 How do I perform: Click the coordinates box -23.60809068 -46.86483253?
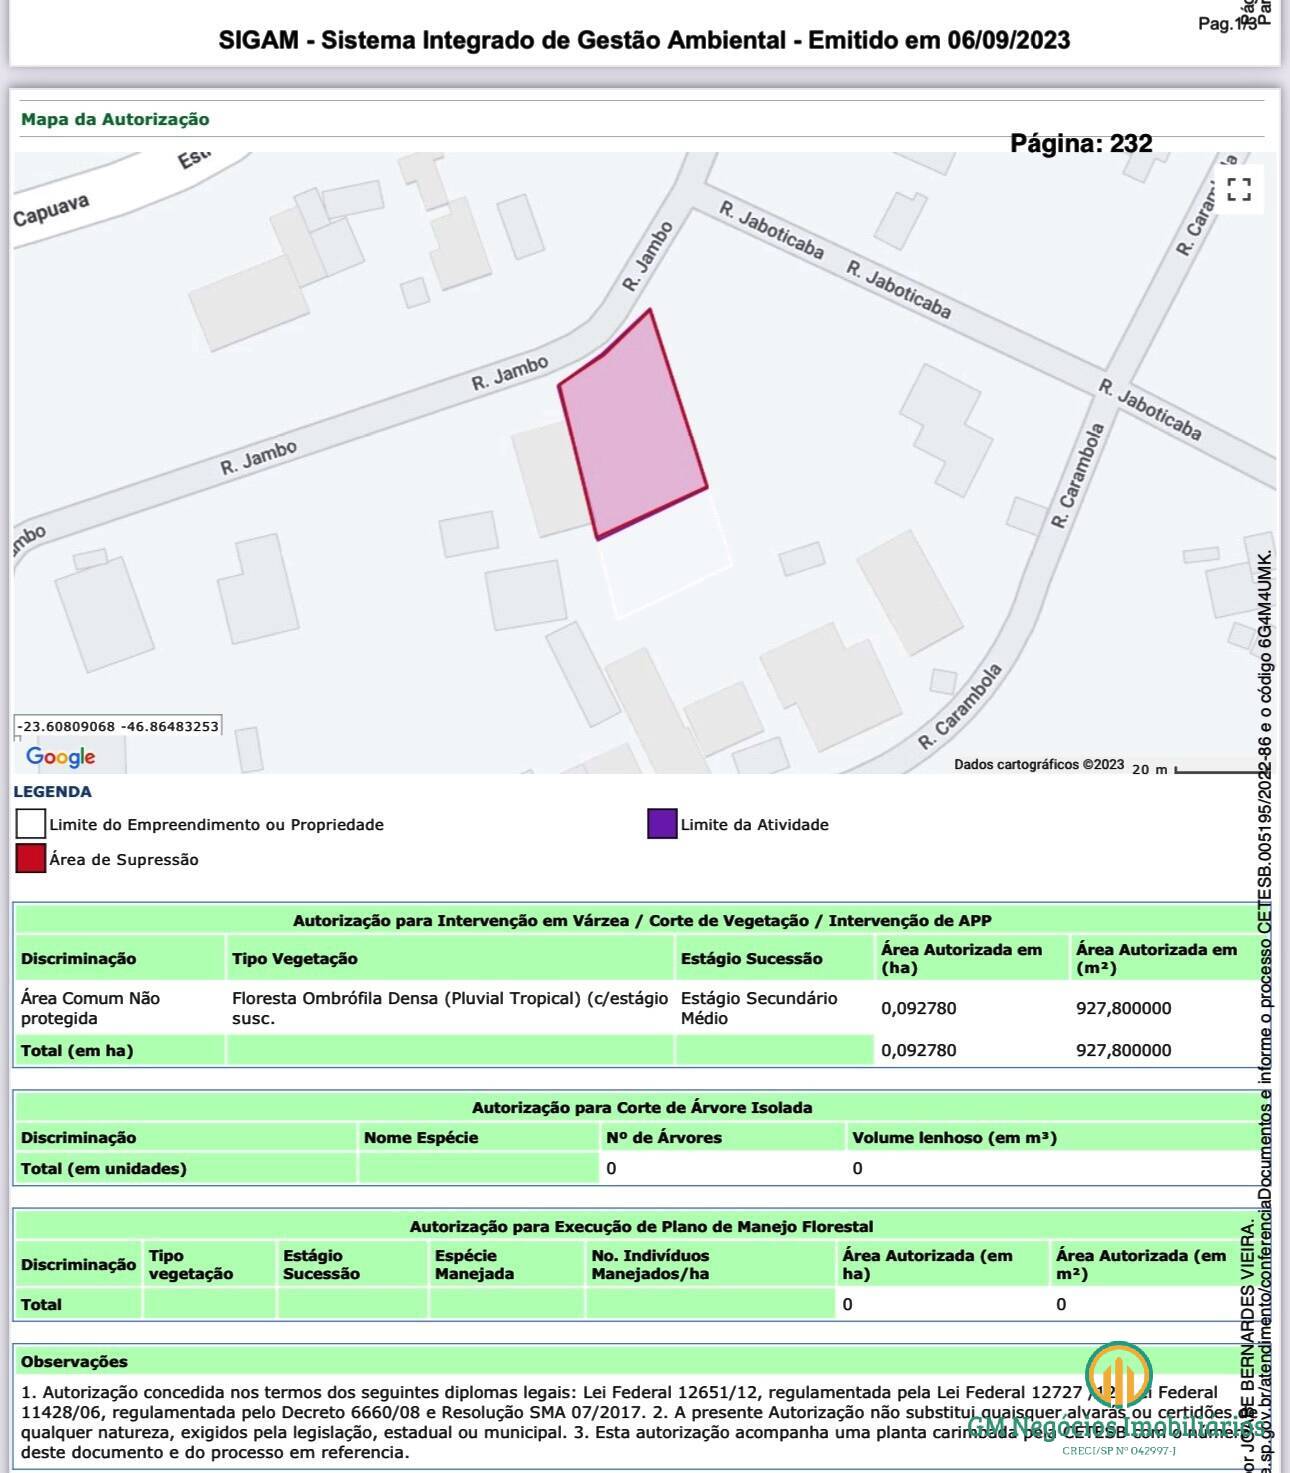(x=118, y=726)
